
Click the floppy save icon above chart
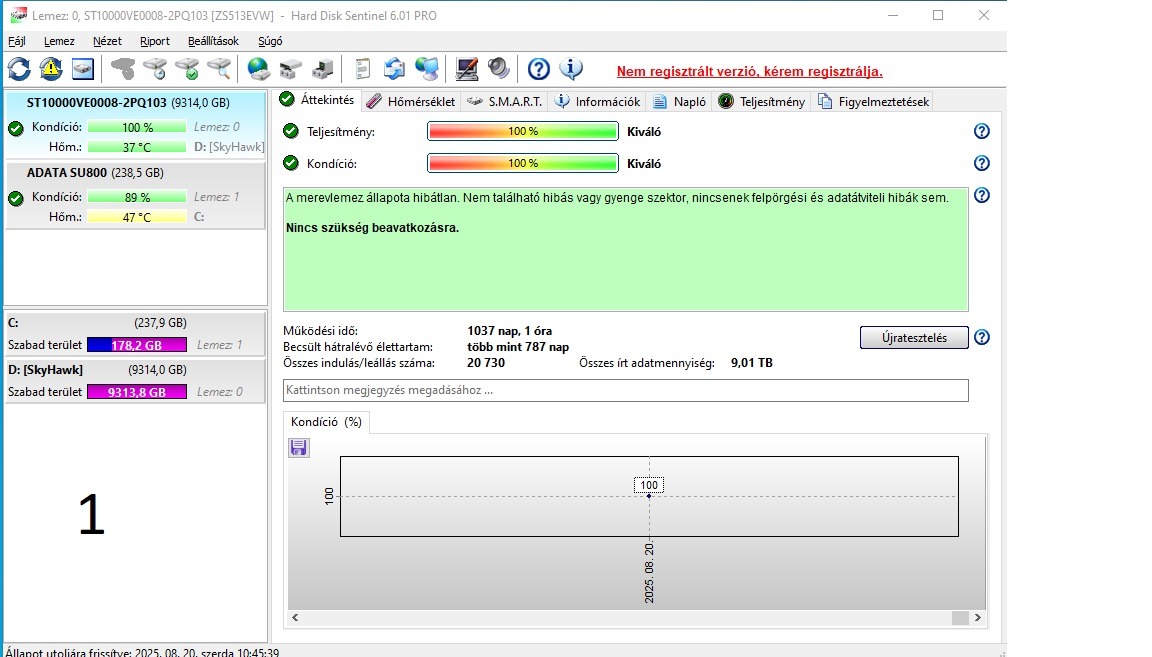tap(298, 448)
